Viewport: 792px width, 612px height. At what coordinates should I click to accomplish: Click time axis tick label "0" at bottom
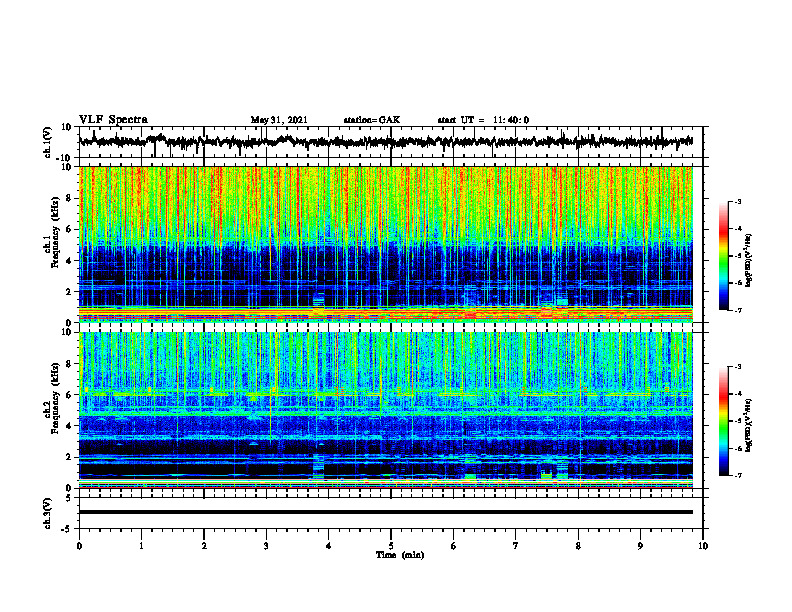click(79, 546)
